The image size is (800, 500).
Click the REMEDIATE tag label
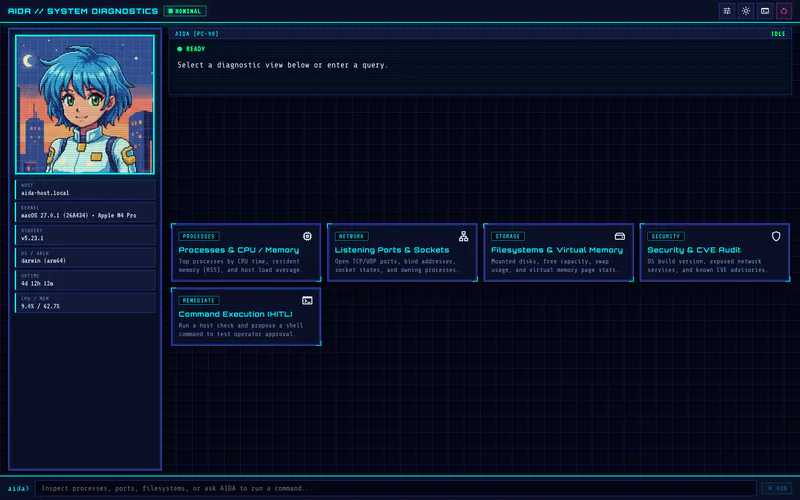(x=199, y=301)
